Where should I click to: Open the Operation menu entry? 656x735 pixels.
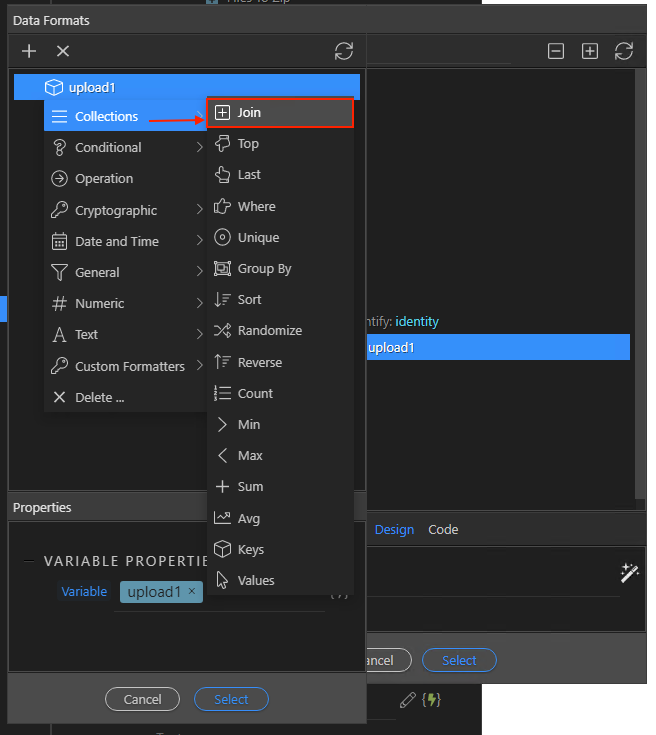[125, 179]
